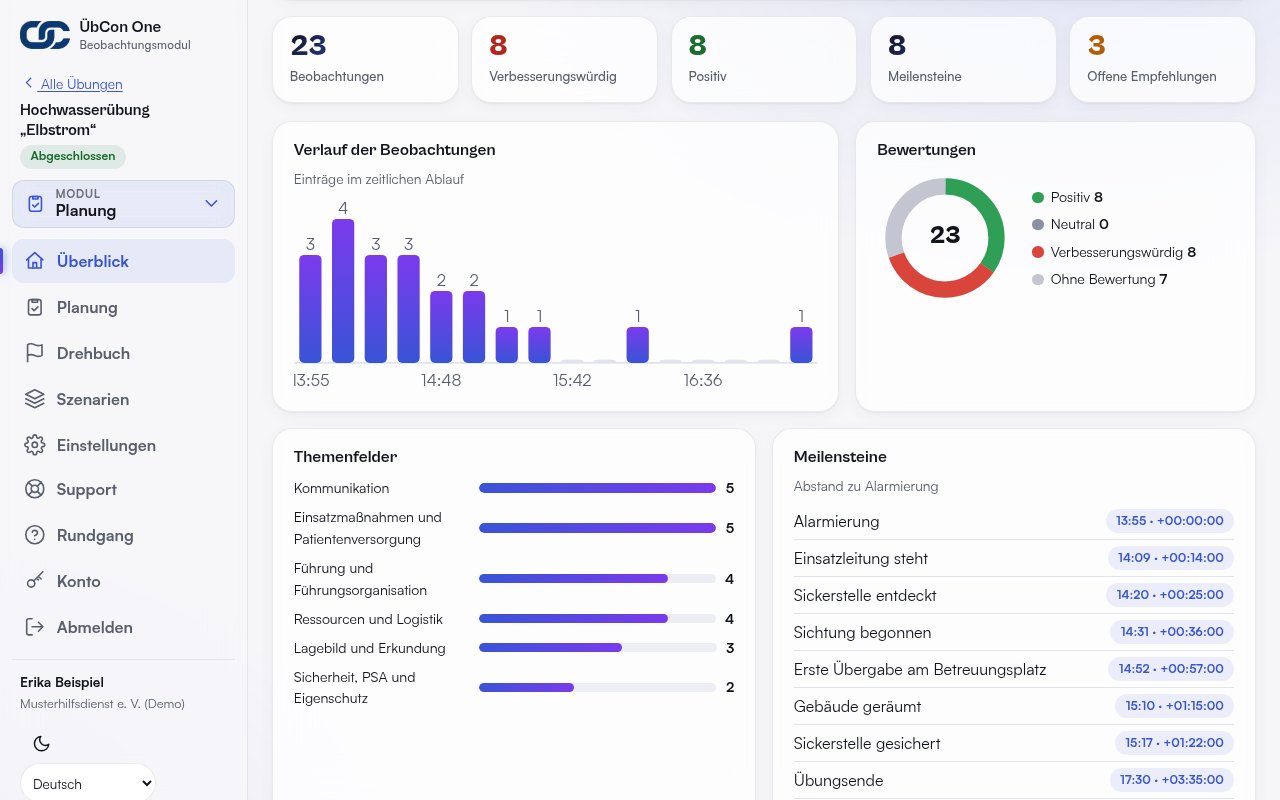Screen dimensions: 1280x800
Task: Expand the Modul Planung selector chevron
Action: (x=211, y=203)
